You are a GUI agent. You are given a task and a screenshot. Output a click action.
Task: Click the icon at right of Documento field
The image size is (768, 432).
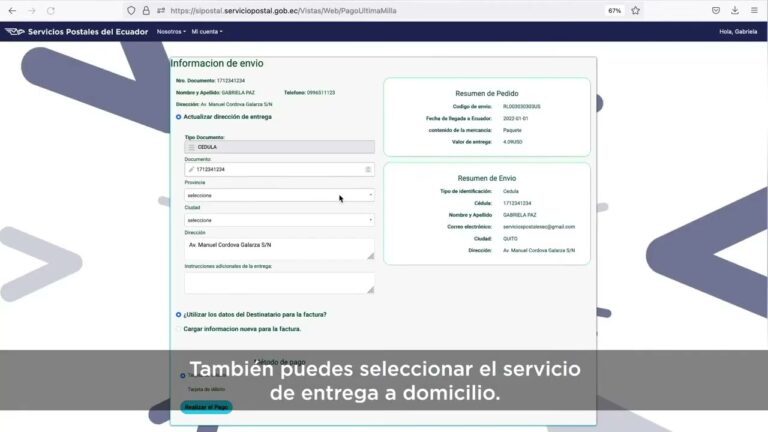(x=368, y=169)
